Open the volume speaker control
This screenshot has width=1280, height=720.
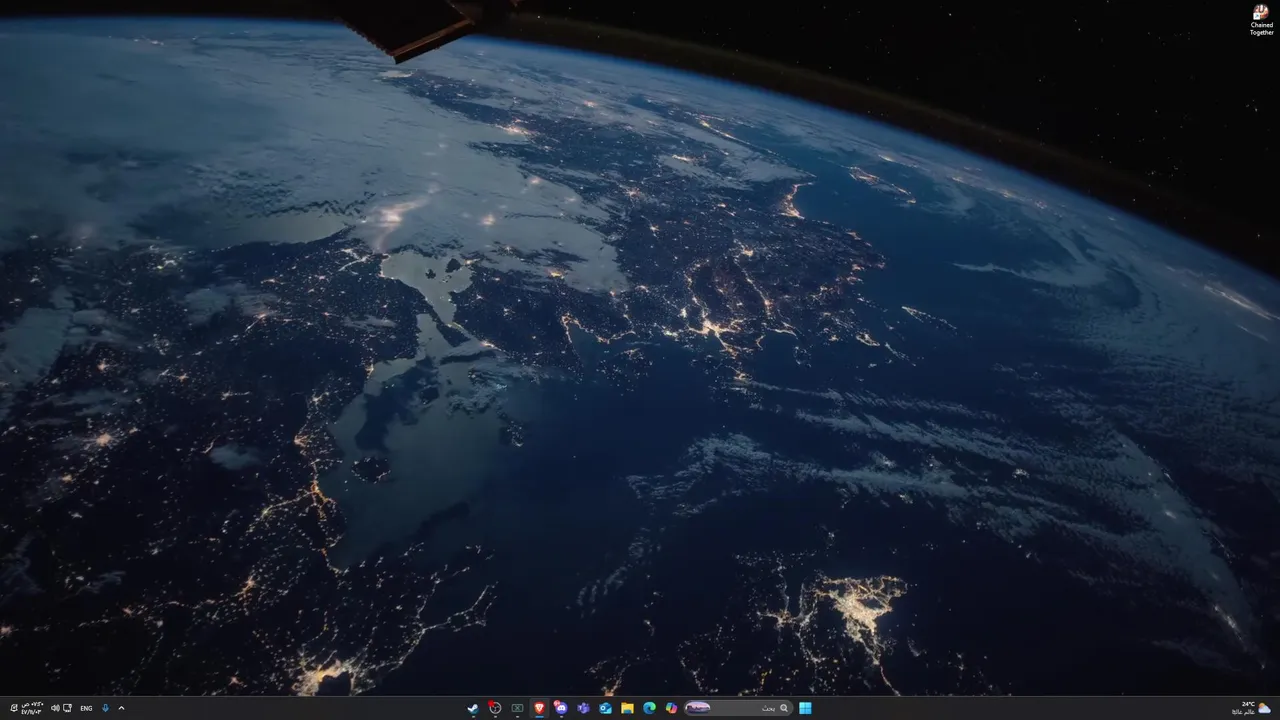55,708
